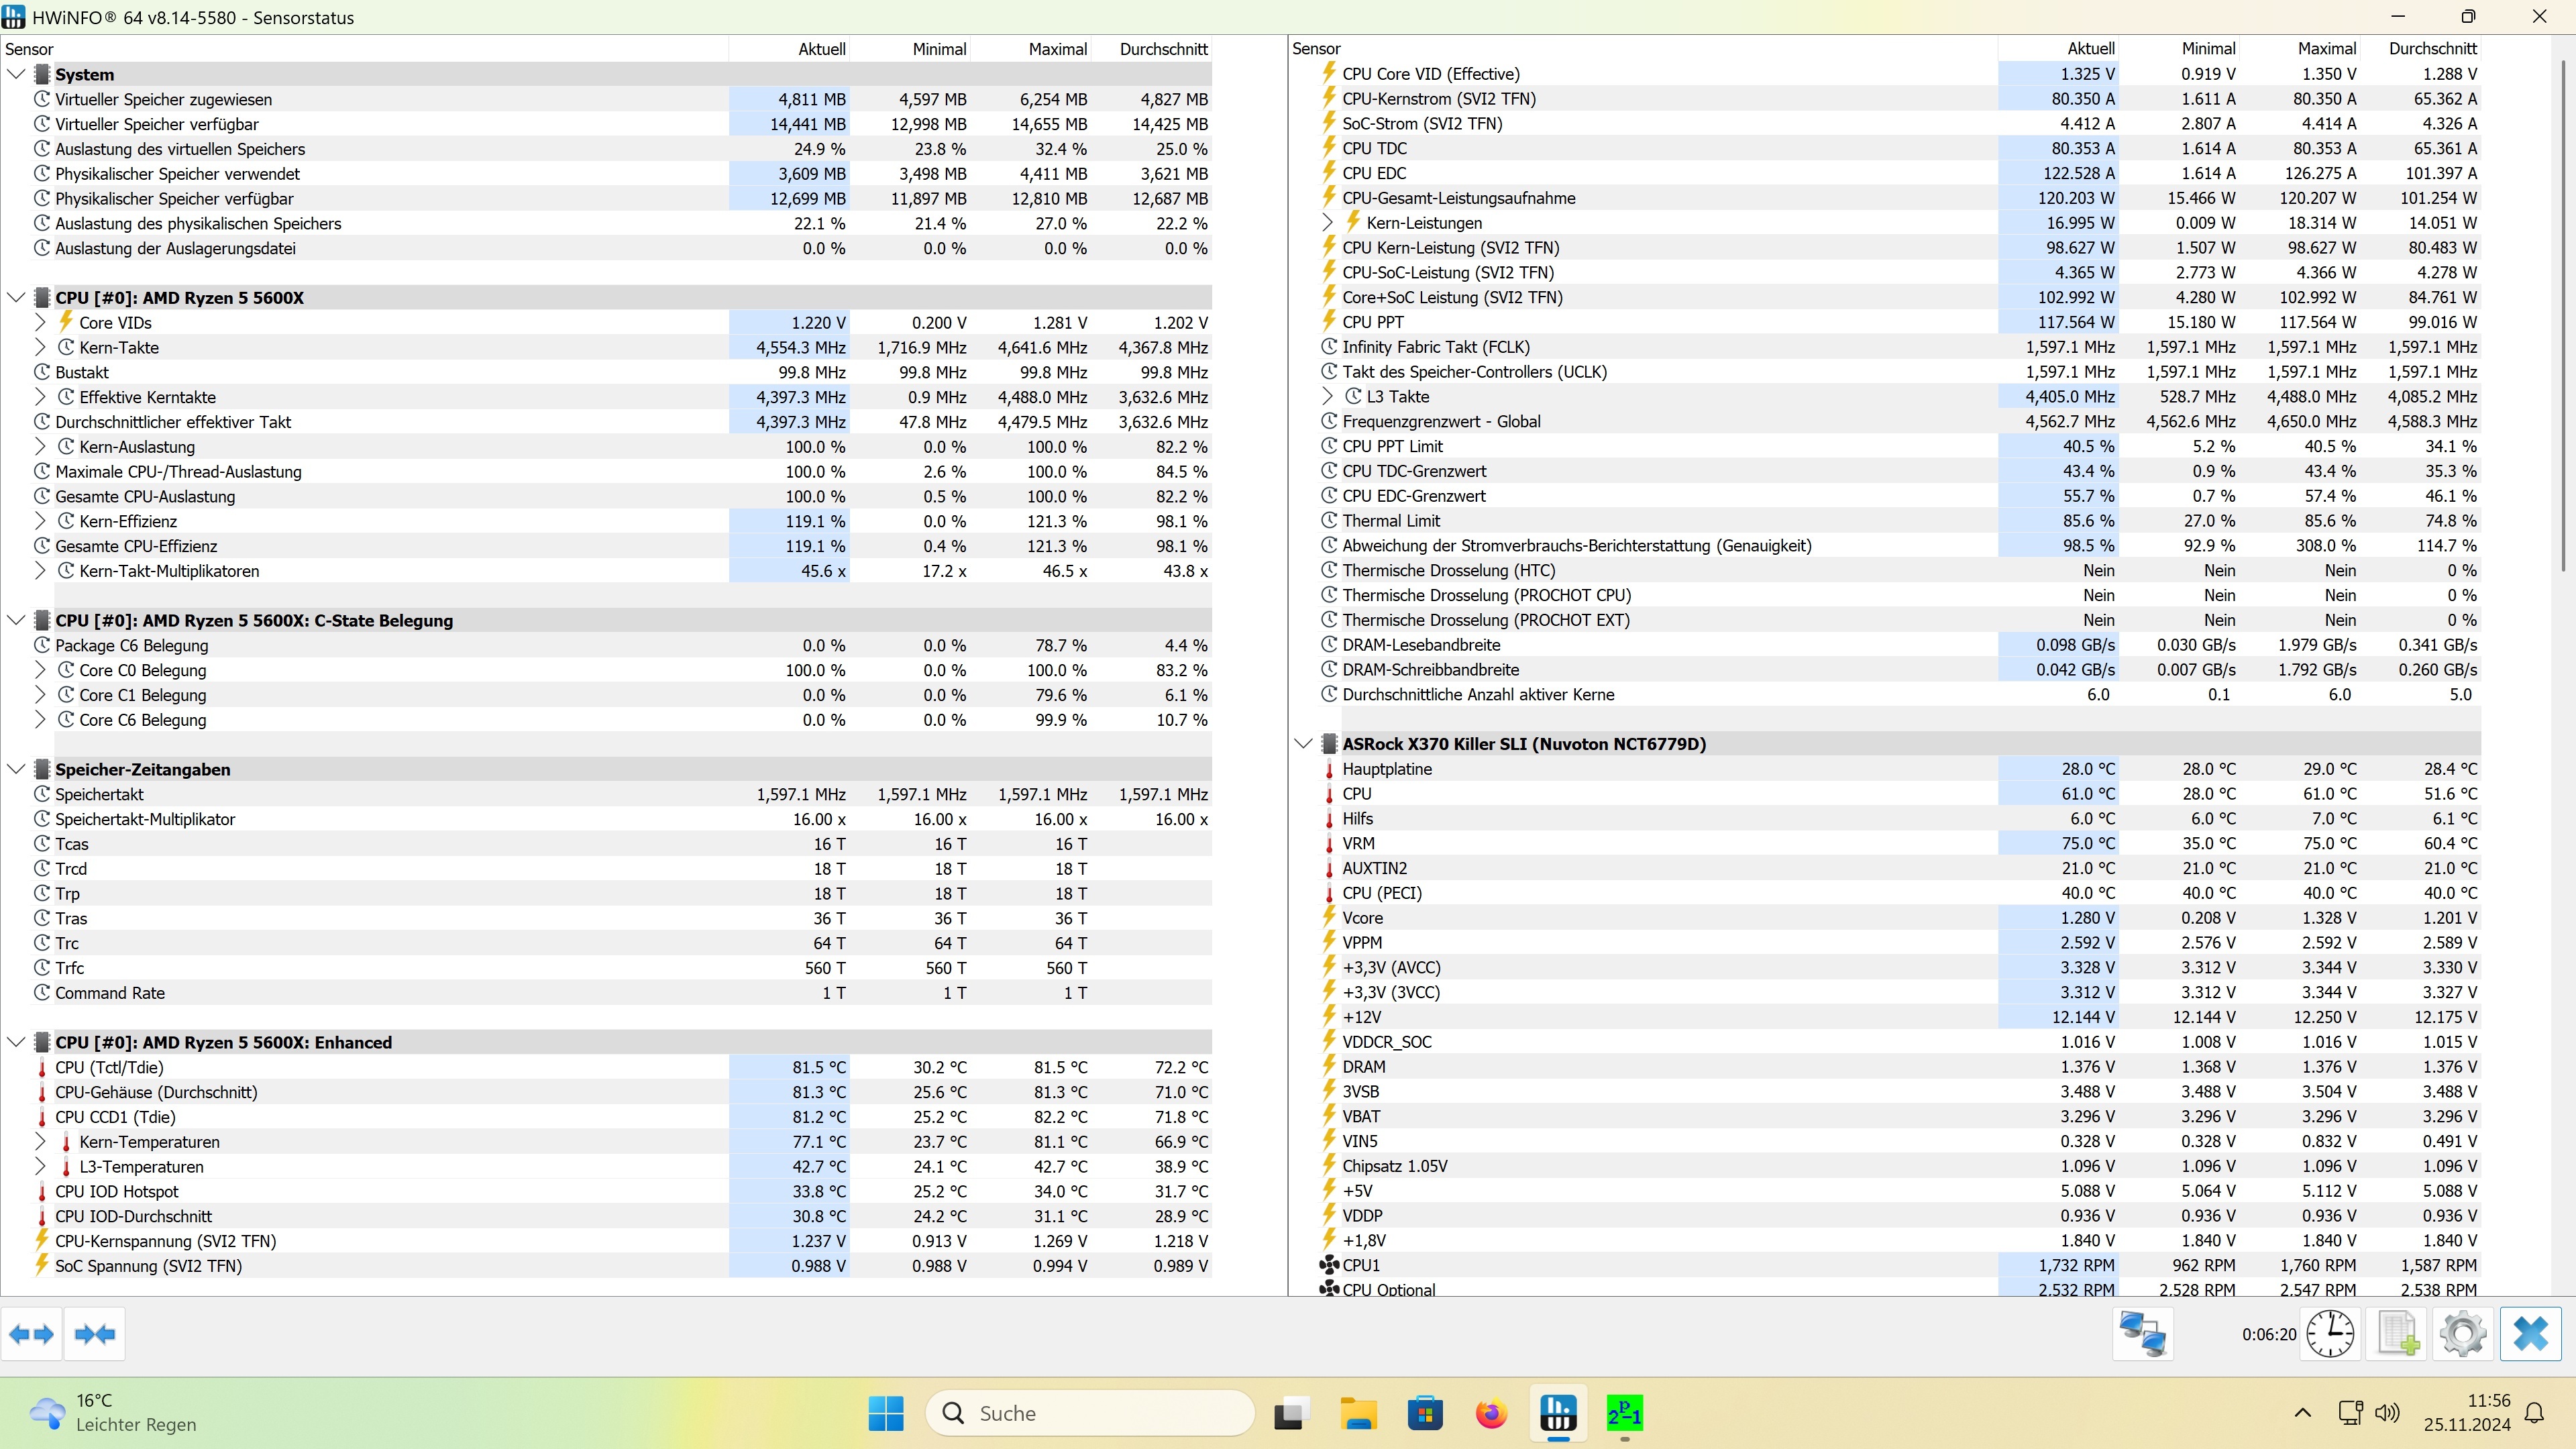Click the right panel Durchschnitt column header
The height and width of the screenshot is (1449, 2576).
point(2420,48)
